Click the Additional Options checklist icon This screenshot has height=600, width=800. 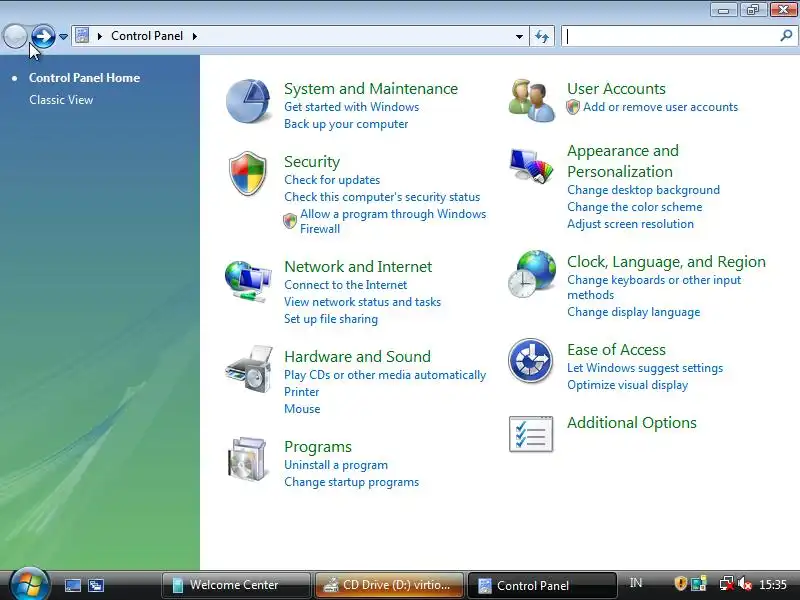pyautogui.click(x=531, y=434)
